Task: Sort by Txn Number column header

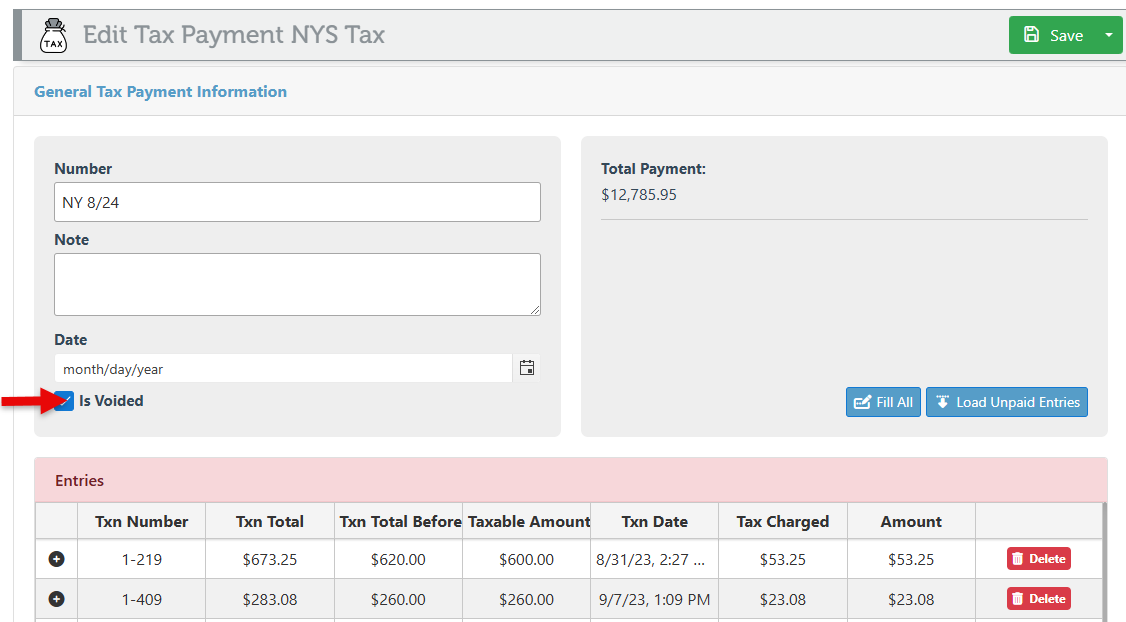Action: [141, 521]
